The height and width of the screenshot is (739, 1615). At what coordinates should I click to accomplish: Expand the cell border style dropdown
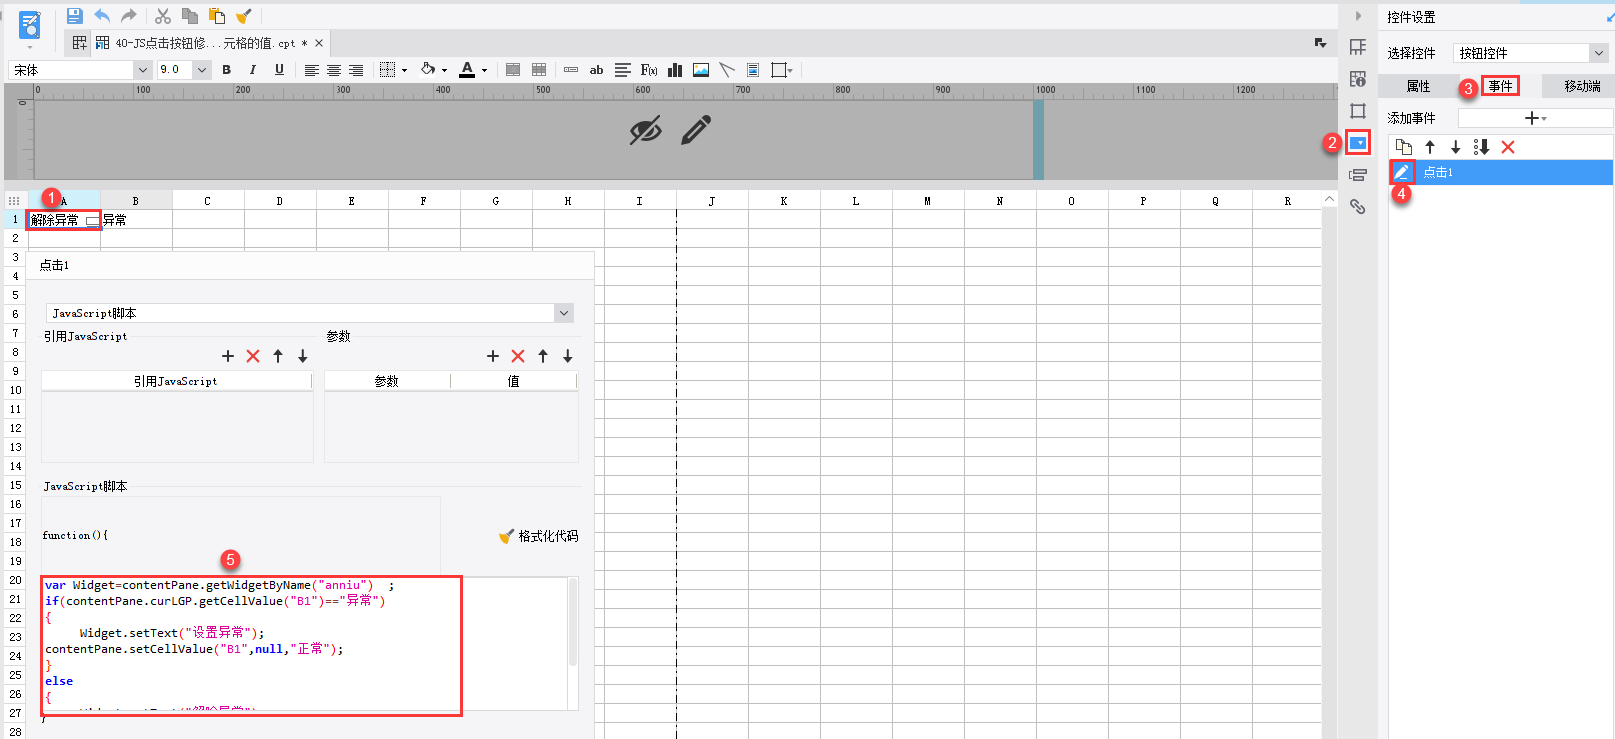404,70
